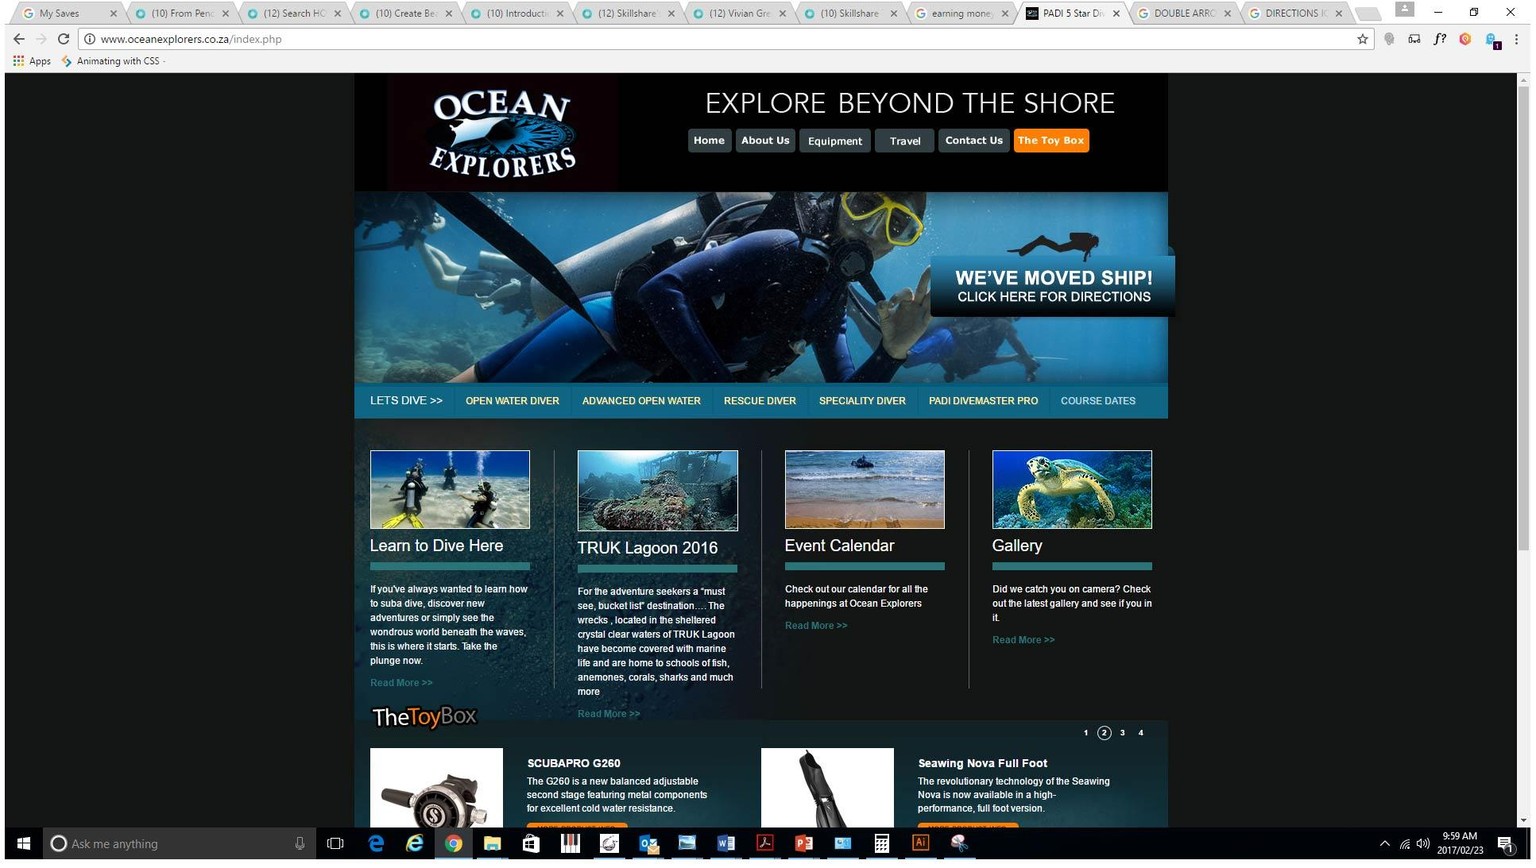The image size is (1536, 868).
Task: Show hidden system tray icons chevron
Action: (x=1384, y=844)
